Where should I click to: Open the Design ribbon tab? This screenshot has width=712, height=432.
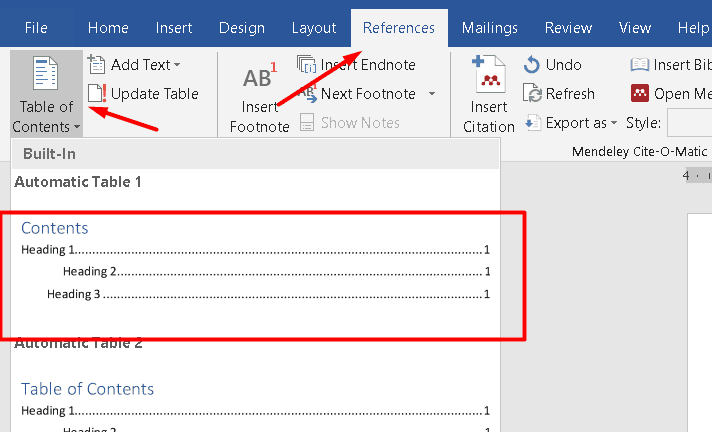tap(240, 28)
